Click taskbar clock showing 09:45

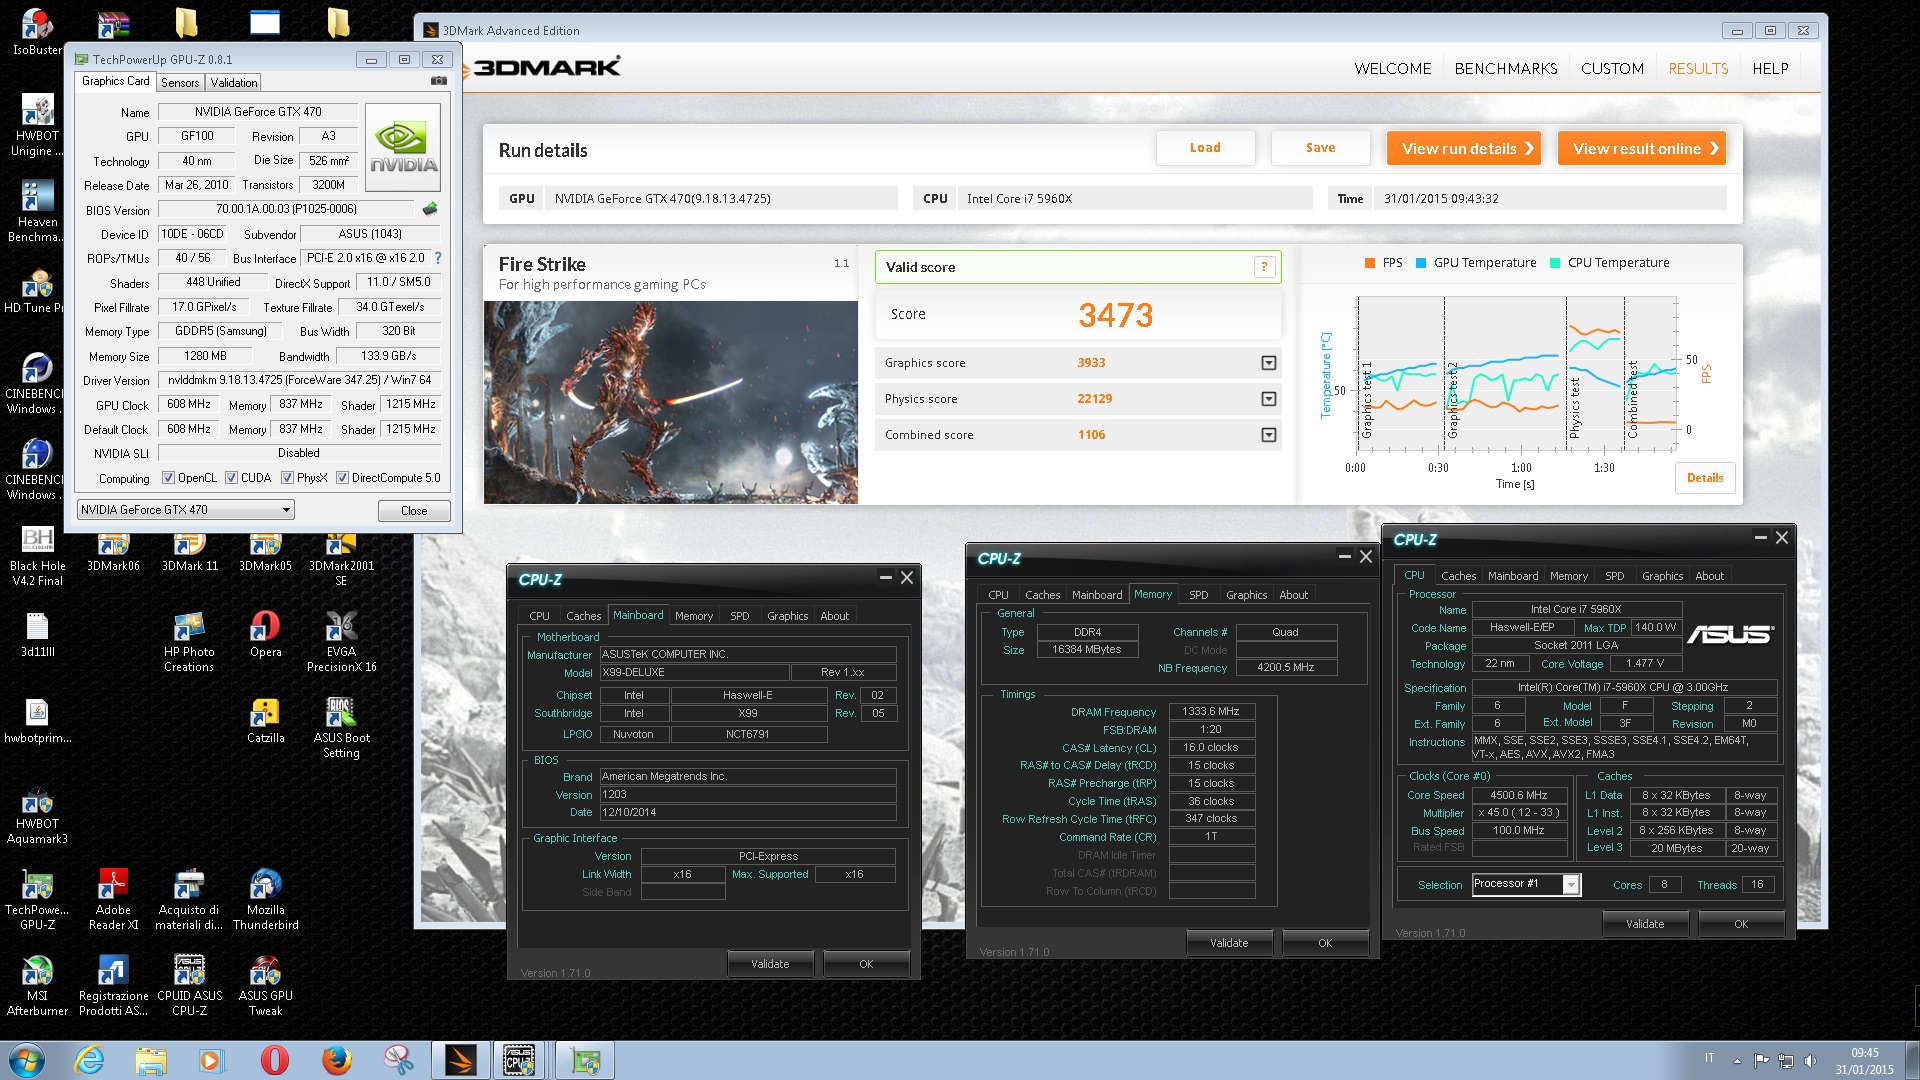click(x=1864, y=1061)
